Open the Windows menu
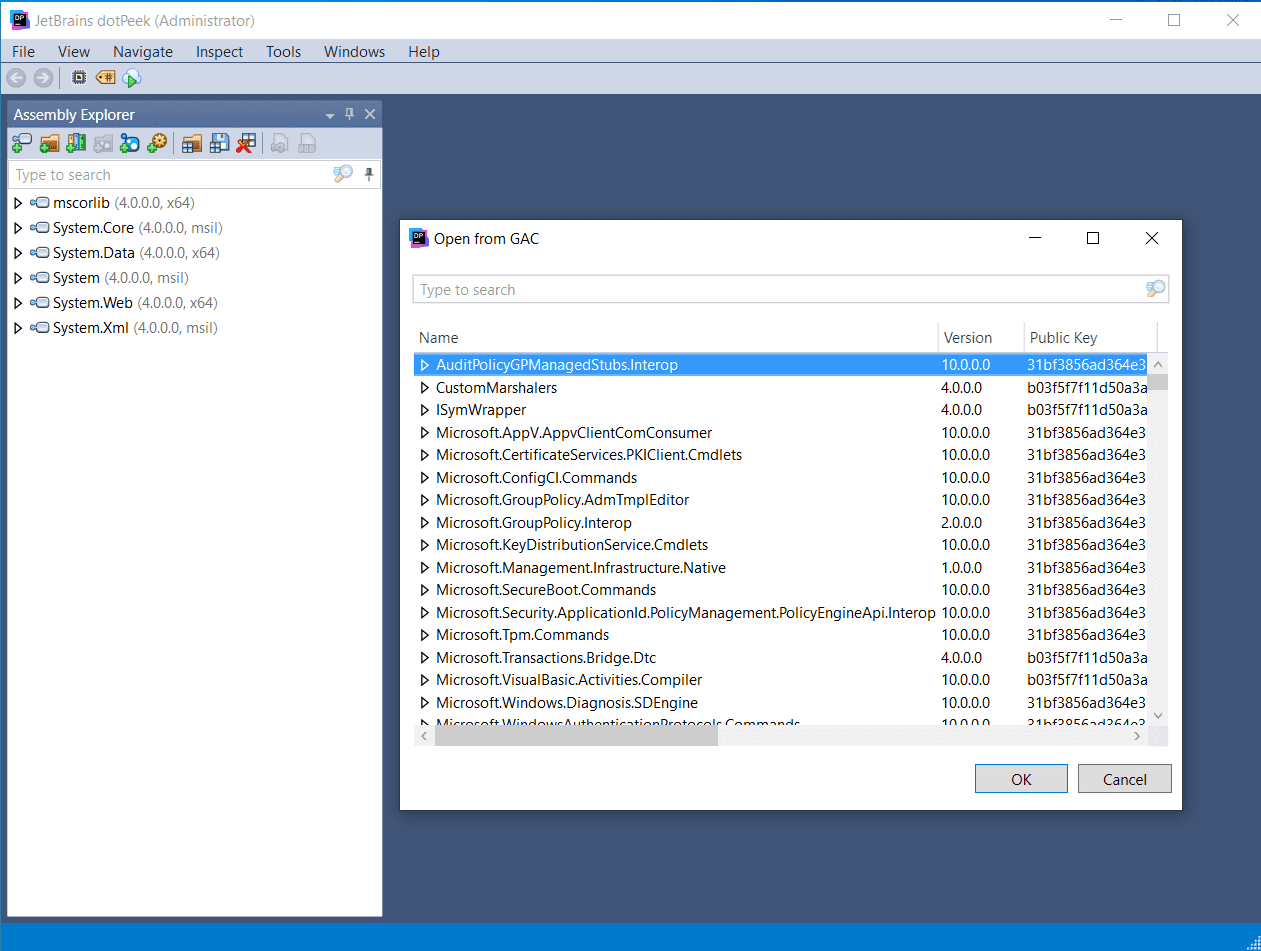This screenshot has width=1261, height=951. click(x=354, y=52)
